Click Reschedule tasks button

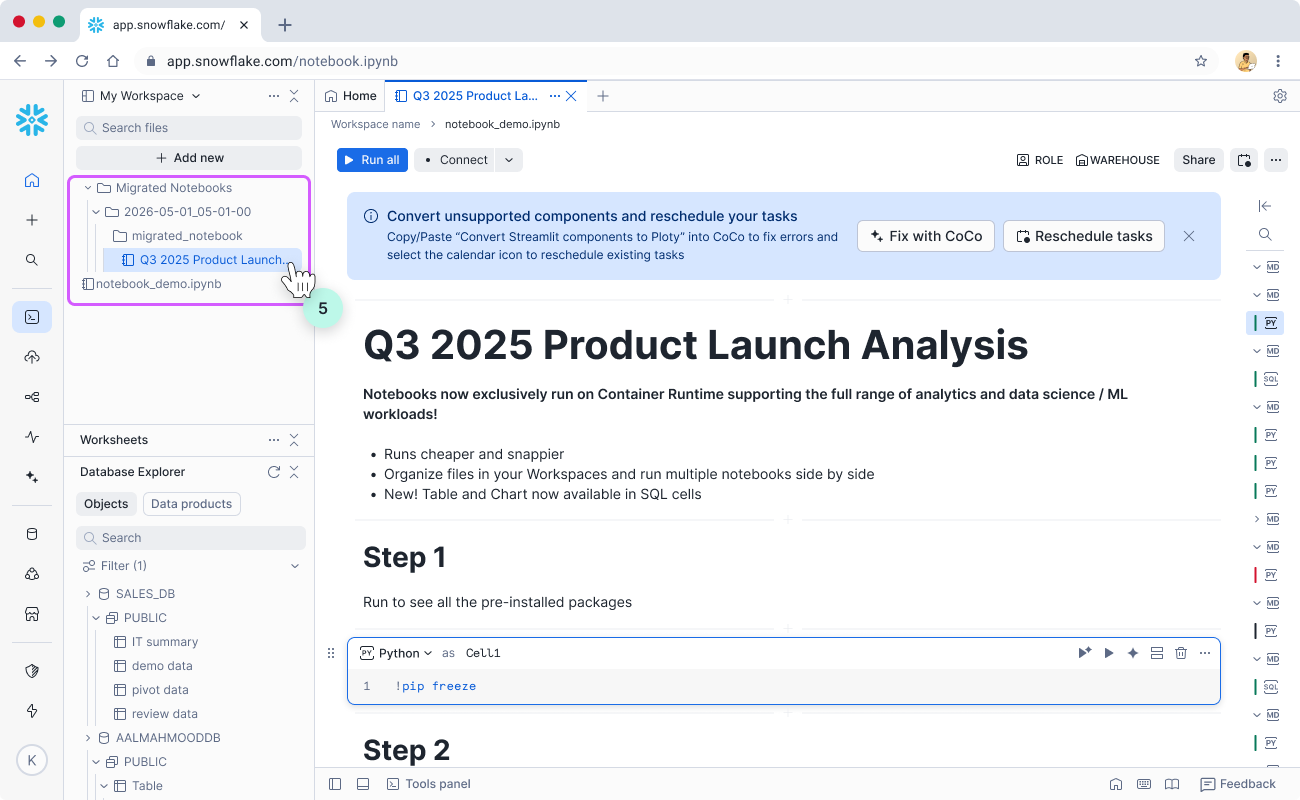point(1084,236)
